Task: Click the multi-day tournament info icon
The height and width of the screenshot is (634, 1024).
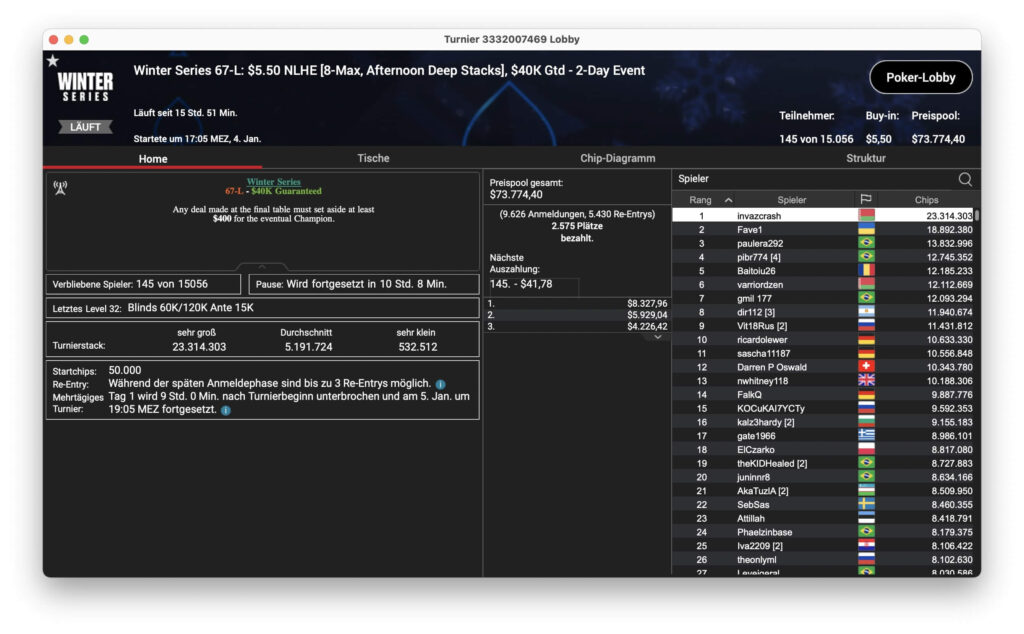Action: pos(225,410)
